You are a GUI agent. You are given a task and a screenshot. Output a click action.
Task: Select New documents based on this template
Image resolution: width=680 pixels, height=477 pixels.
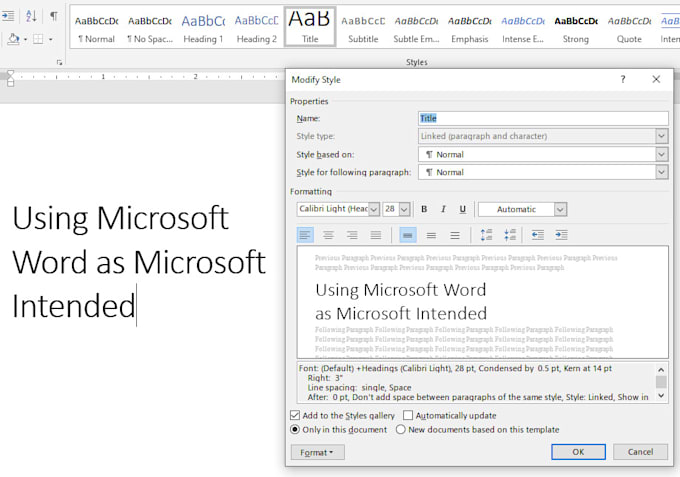401,430
